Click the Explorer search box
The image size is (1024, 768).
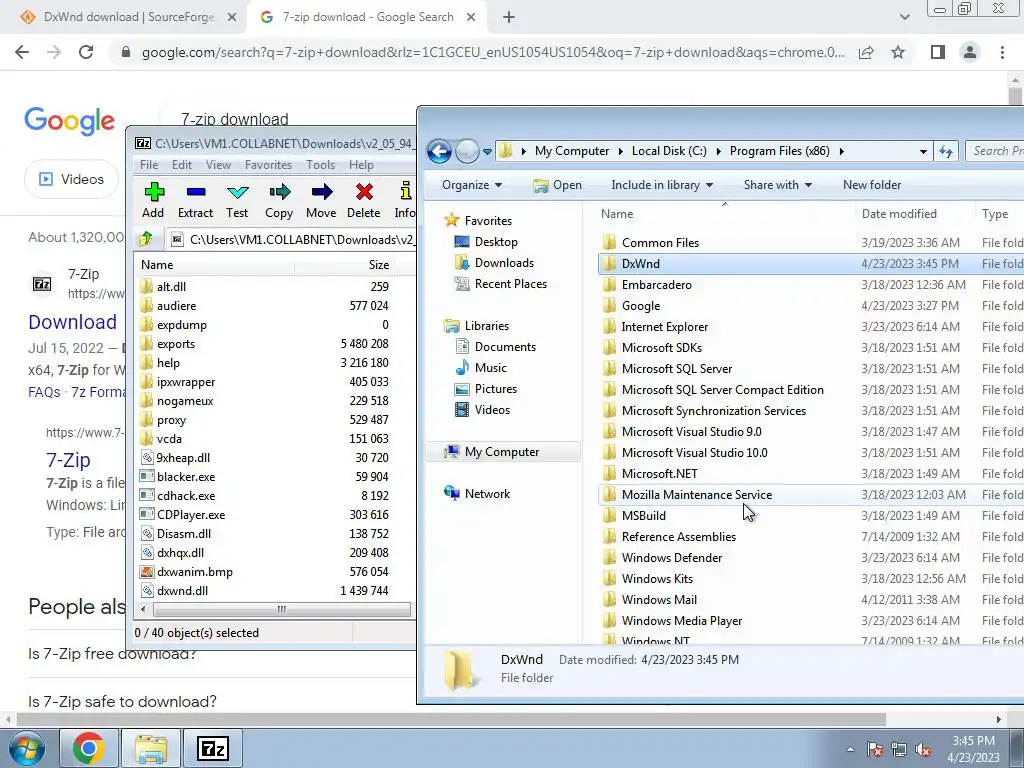(995, 152)
